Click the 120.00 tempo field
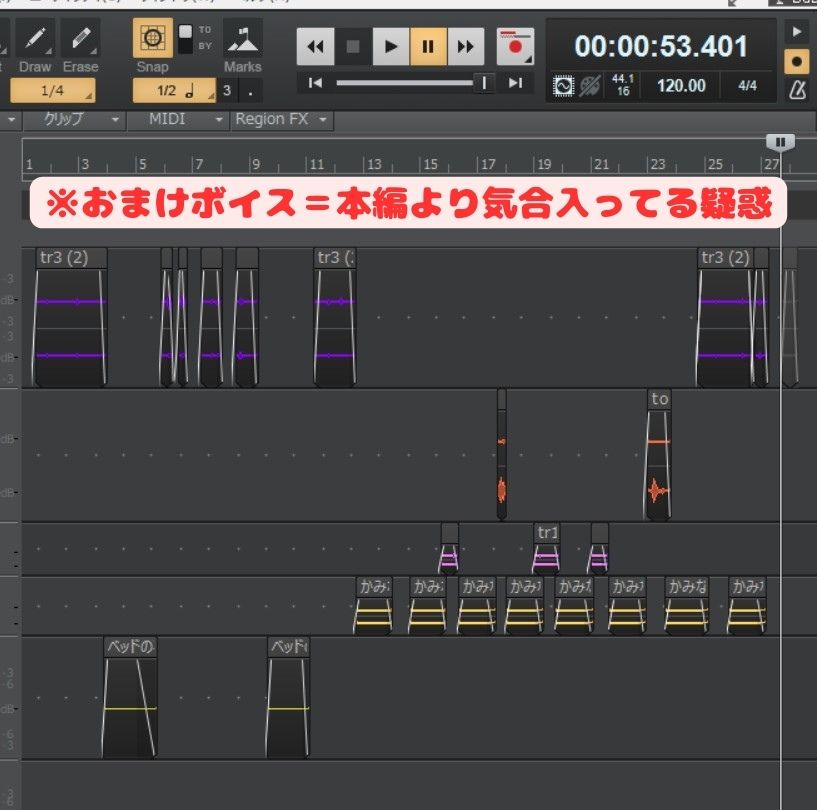This screenshot has width=817, height=810. tap(682, 85)
